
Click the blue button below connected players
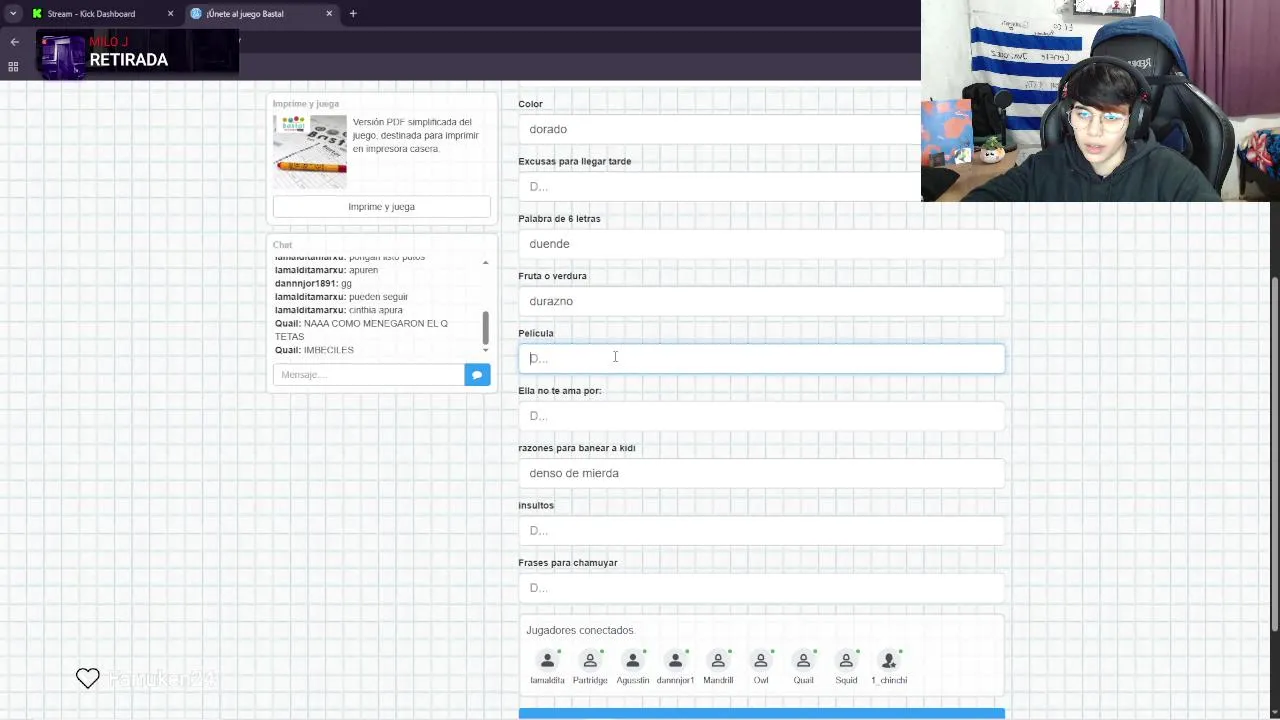[761, 714]
